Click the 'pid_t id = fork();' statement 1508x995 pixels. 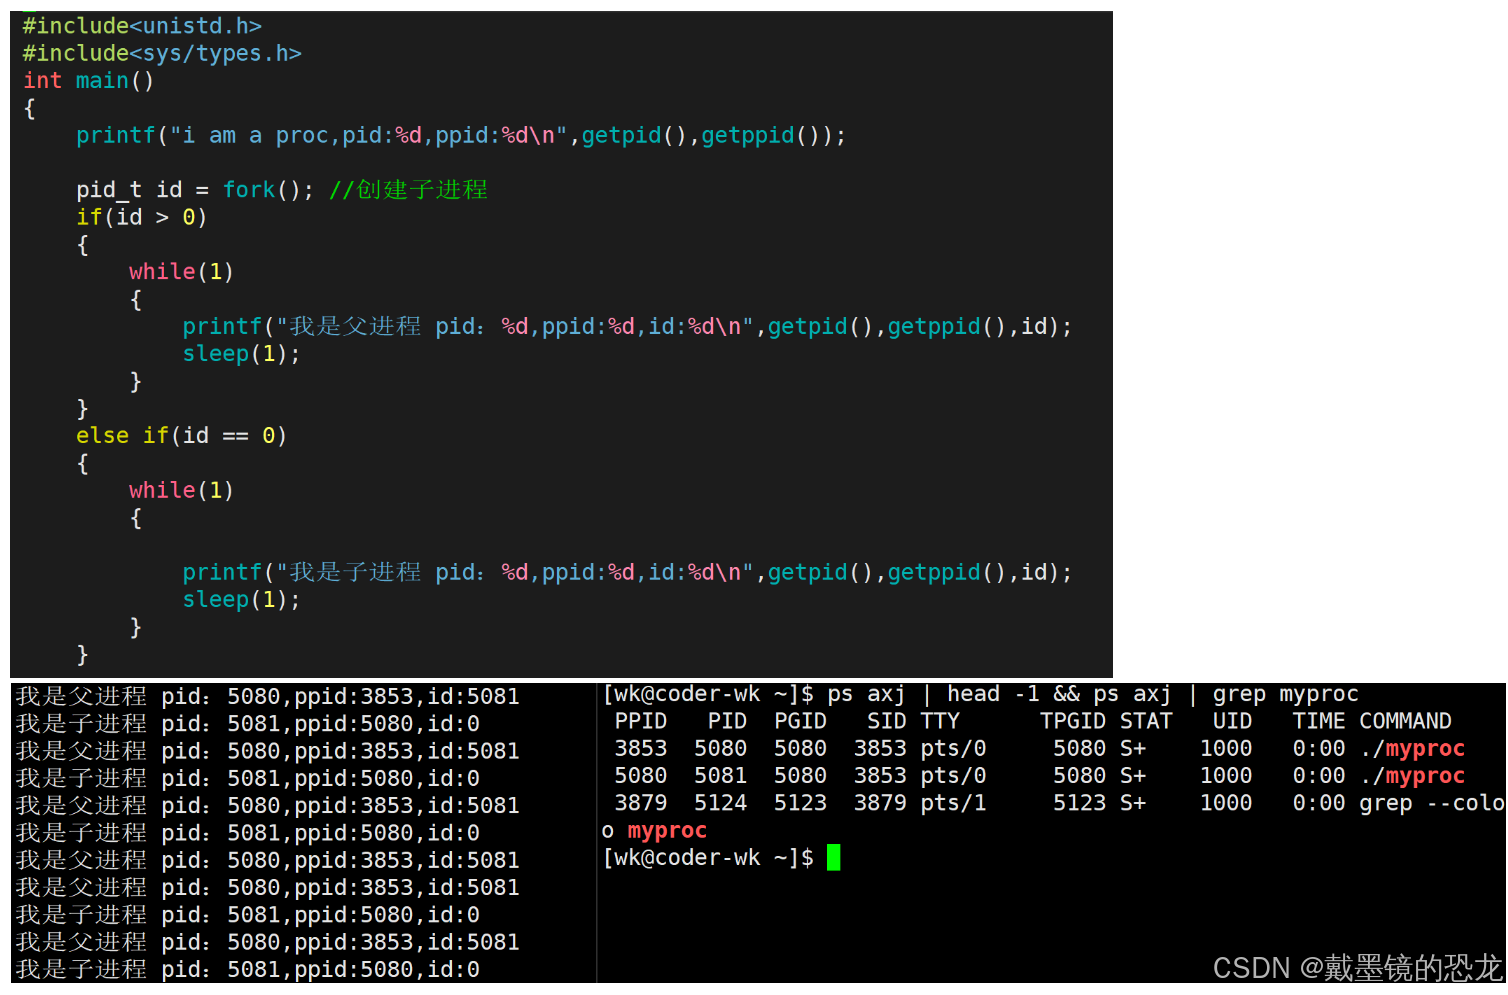click(x=195, y=190)
